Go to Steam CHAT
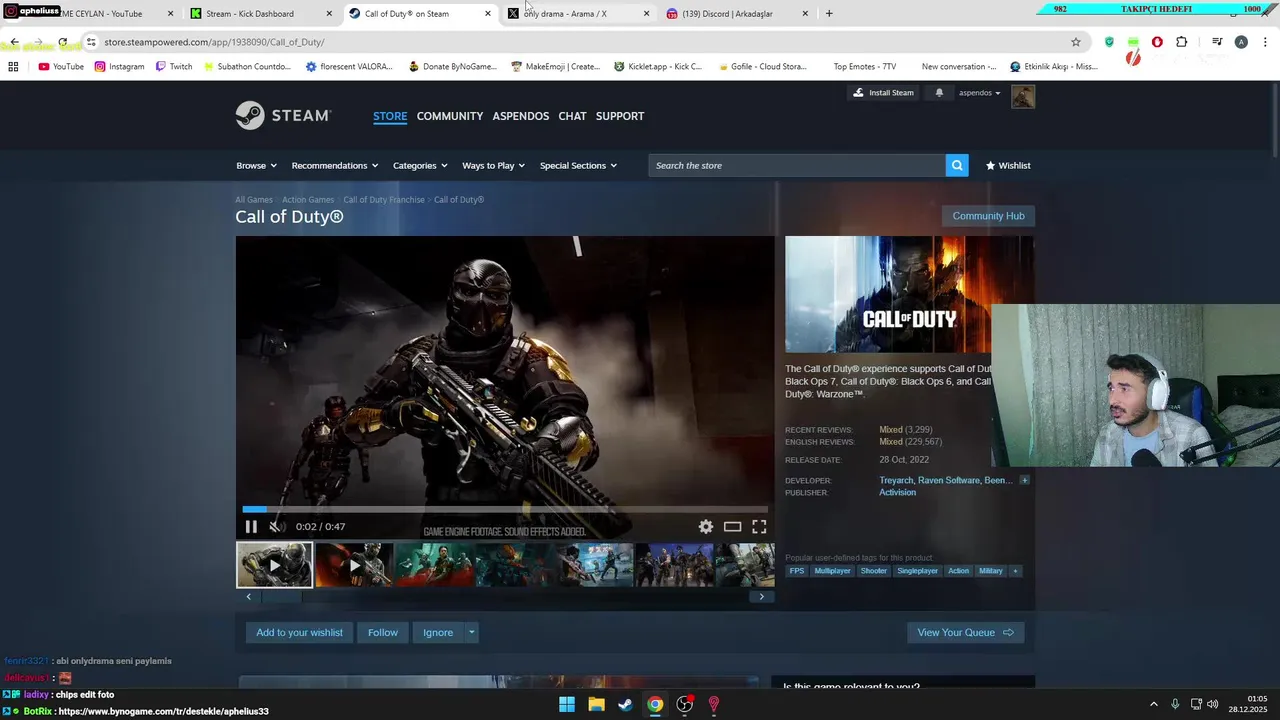The height and width of the screenshot is (720, 1280). (x=573, y=116)
